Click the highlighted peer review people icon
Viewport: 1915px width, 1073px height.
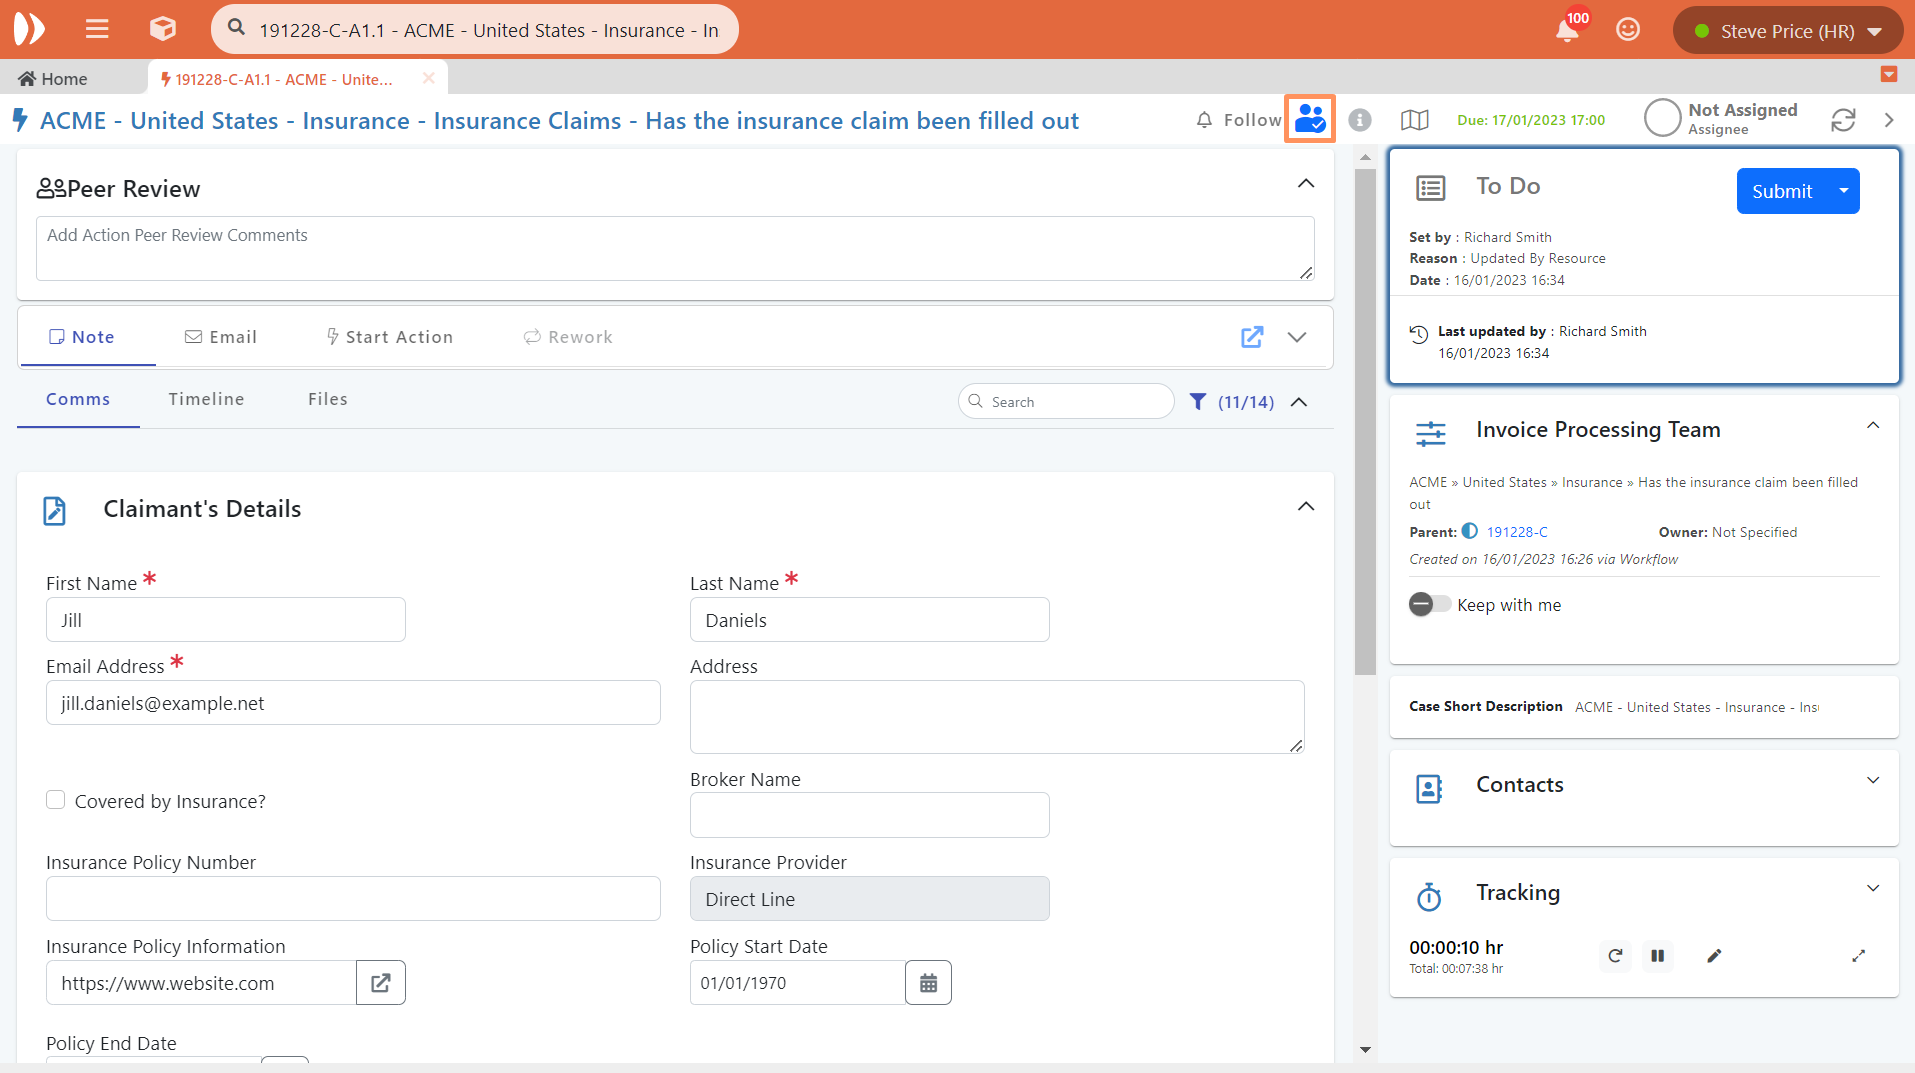pyautogui.click(x=1309, y=120)
